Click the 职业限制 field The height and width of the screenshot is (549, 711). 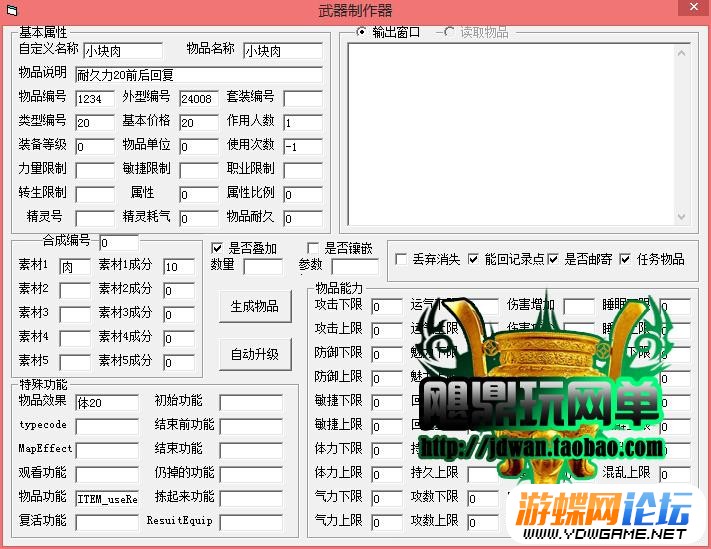coord(303,171)
